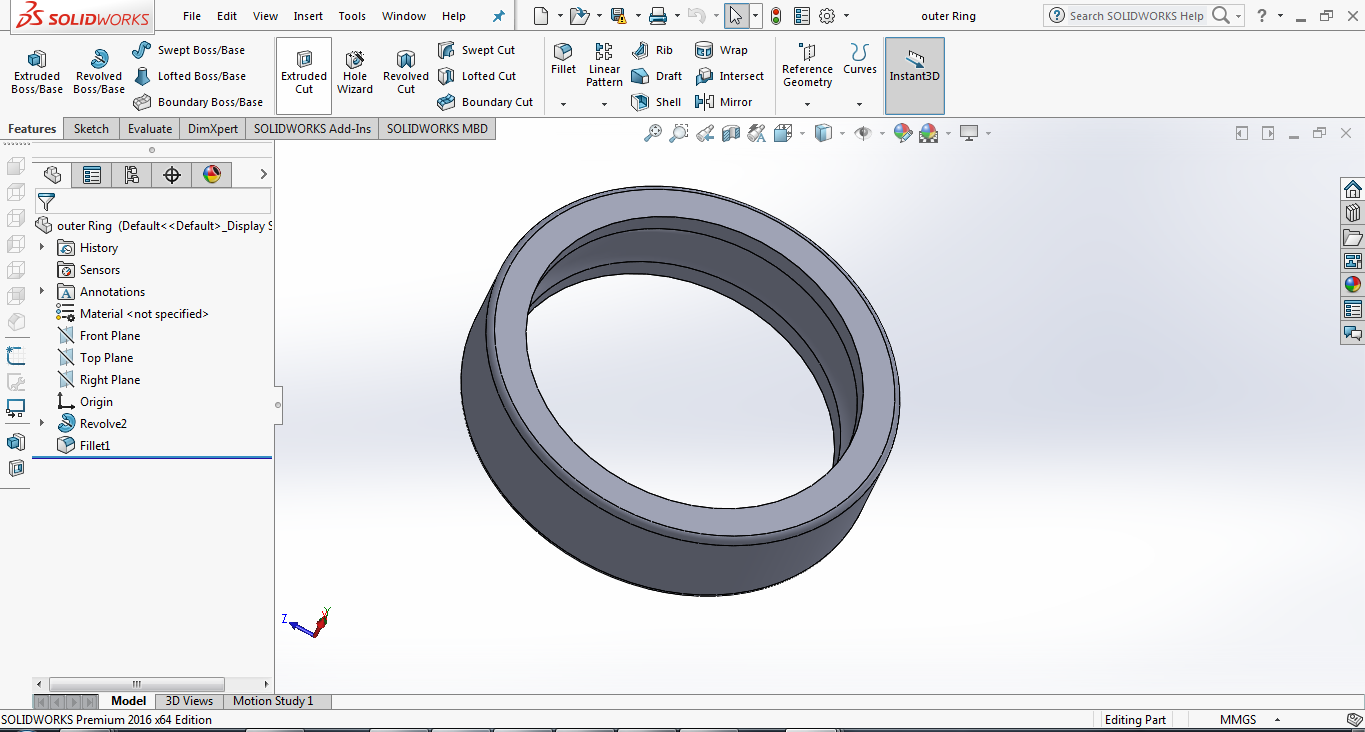Screen dimensions: 1365x732
Task: Select the Mirror feature tool
Action: 724,102
